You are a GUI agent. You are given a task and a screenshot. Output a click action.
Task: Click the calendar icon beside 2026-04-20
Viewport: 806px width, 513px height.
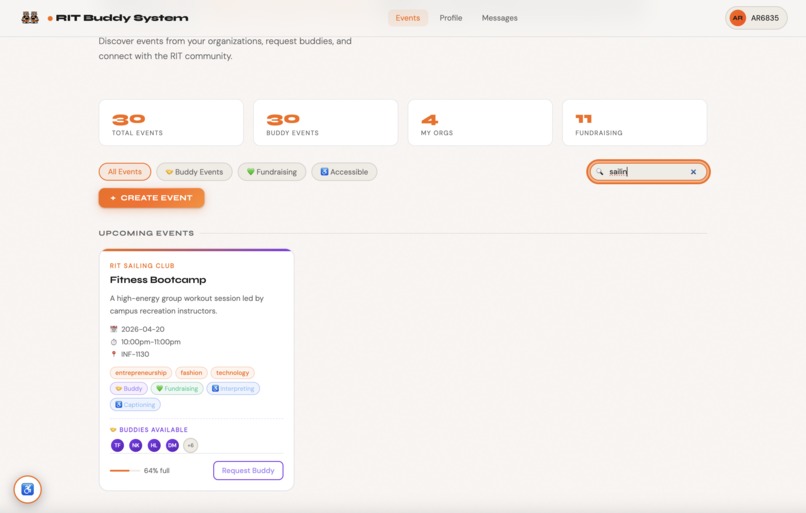(x=114, y=329)
